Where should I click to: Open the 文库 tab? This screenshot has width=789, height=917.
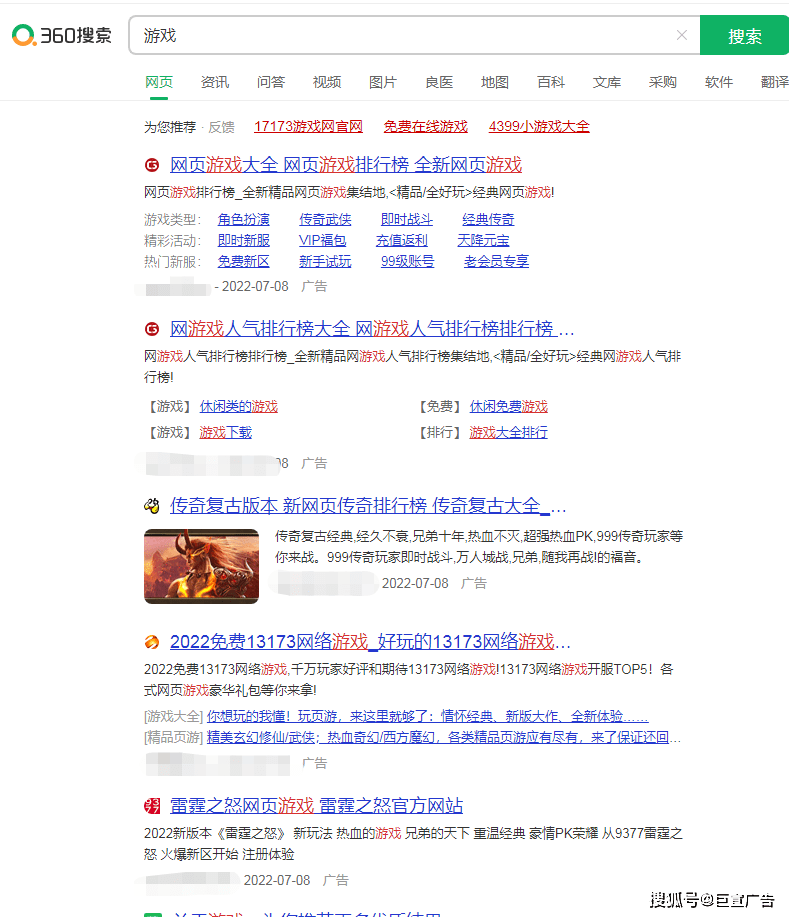607,82
